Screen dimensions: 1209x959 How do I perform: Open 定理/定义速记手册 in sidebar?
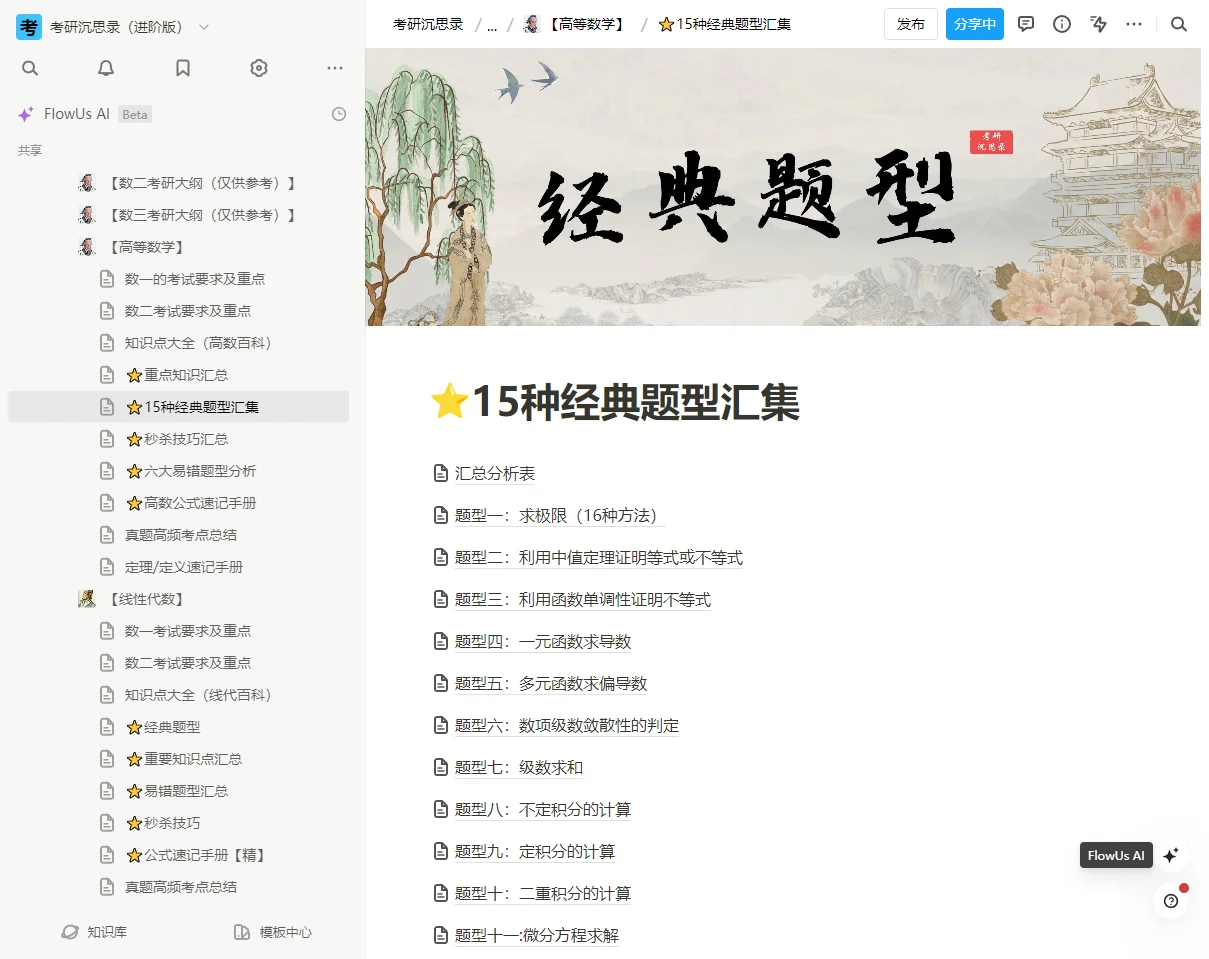pyautogui.click(x=184, y=567)
